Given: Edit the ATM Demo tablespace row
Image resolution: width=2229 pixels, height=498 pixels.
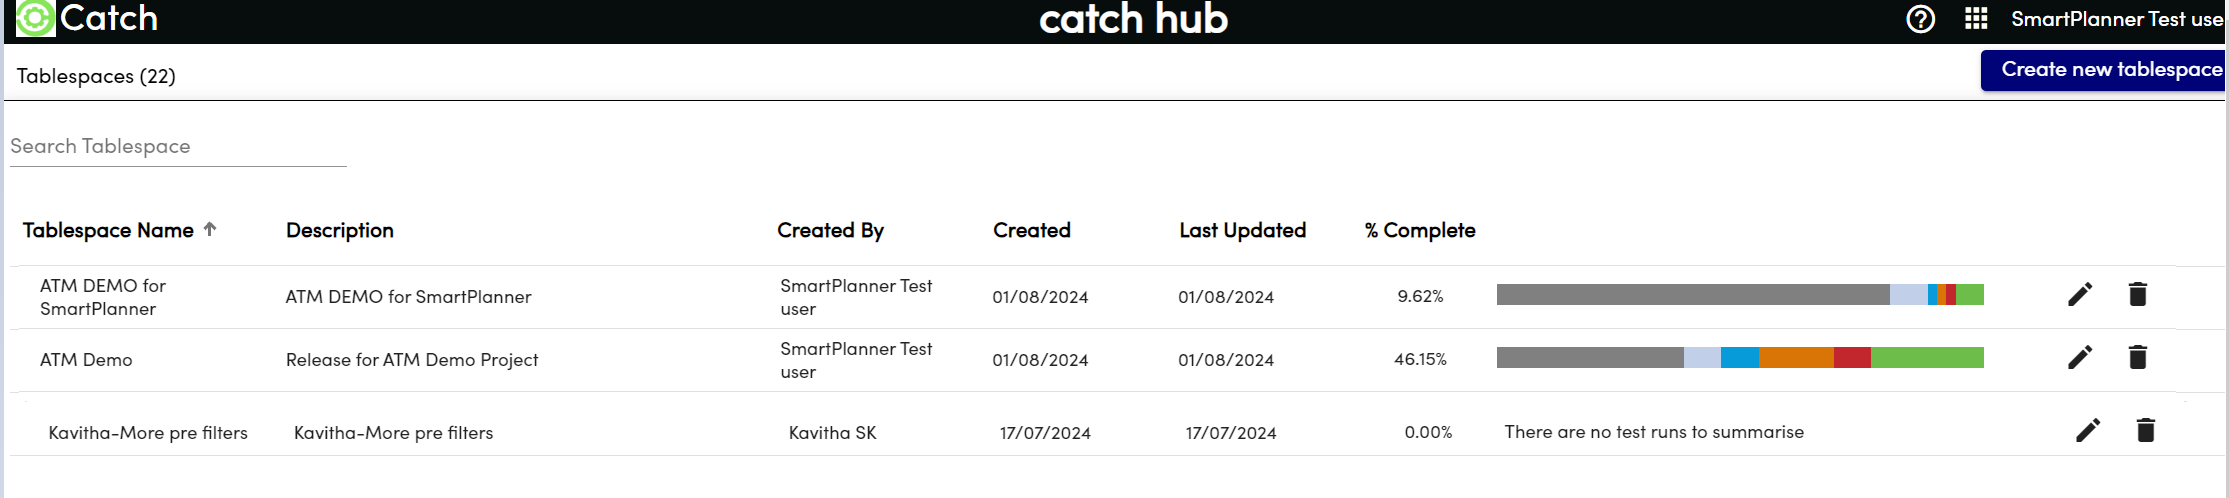Looking at the screenshot, I should (2080, 358).
